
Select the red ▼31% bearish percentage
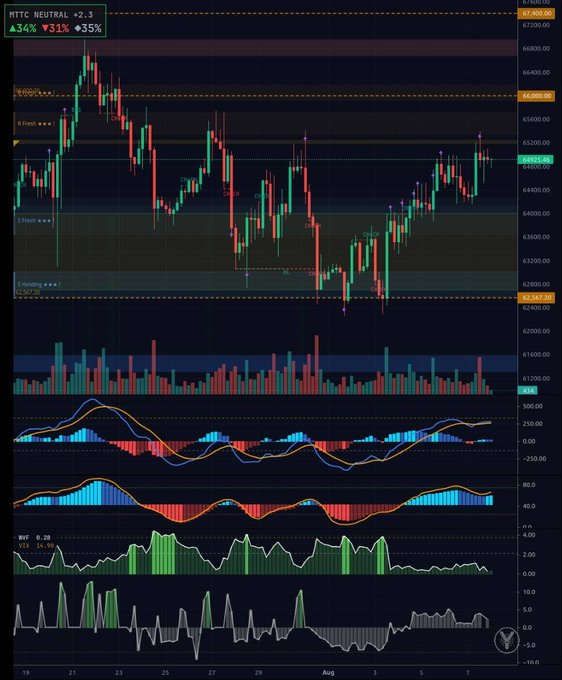[x=56, y=29]
